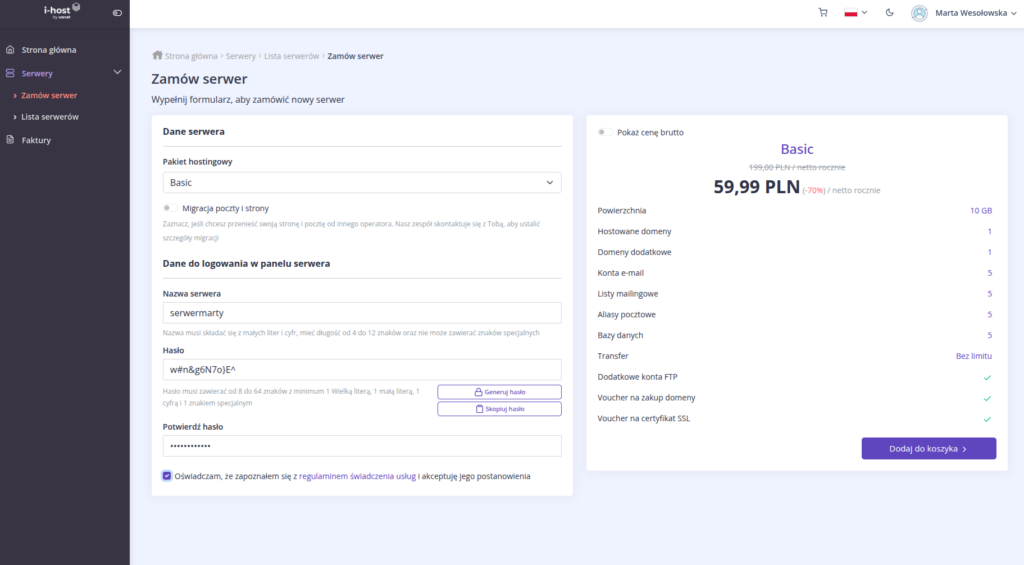Open the shopping cart icon
1024x565 pixels.
point(823,13)
